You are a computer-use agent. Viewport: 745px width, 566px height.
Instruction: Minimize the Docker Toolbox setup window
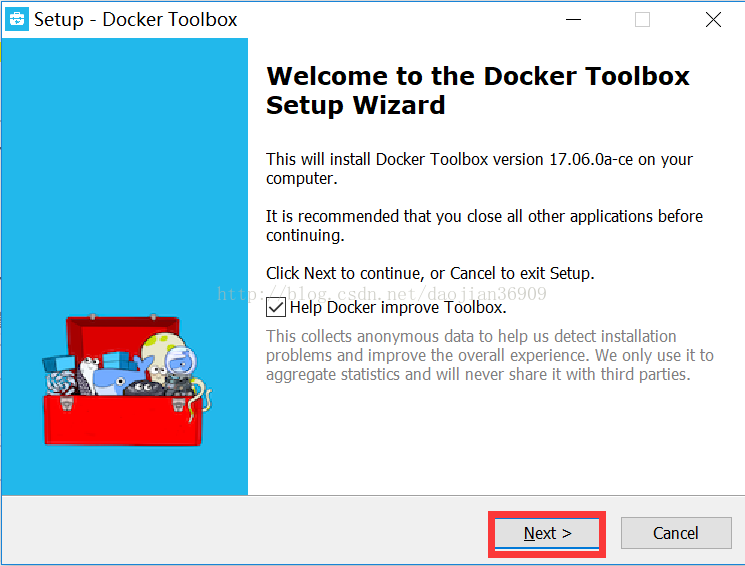[574, 19]
